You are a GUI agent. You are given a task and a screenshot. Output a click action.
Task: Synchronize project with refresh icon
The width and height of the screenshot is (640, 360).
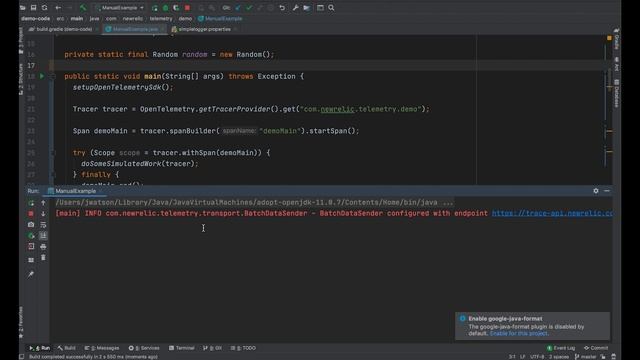[x=44, y=8]
